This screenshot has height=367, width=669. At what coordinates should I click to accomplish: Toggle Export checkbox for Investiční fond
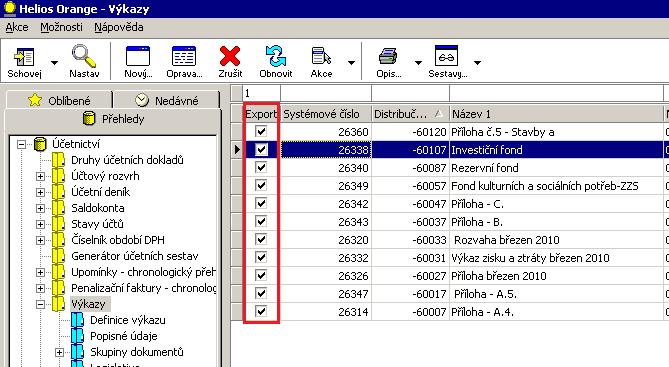261,149
